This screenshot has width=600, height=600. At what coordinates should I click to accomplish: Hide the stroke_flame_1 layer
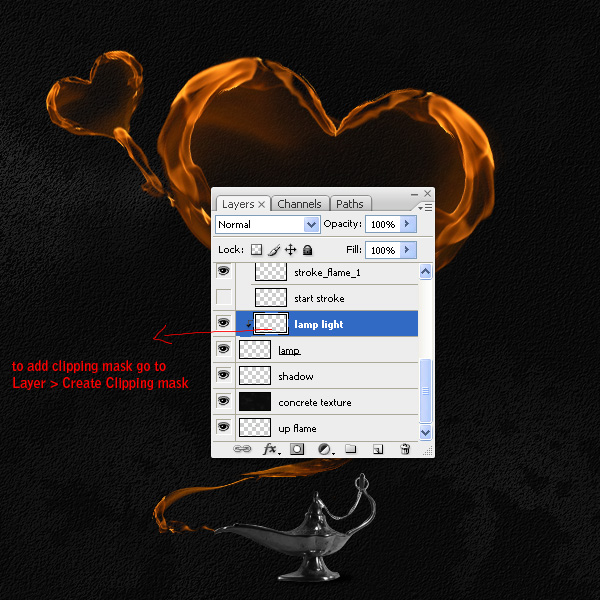coord(224,271)
